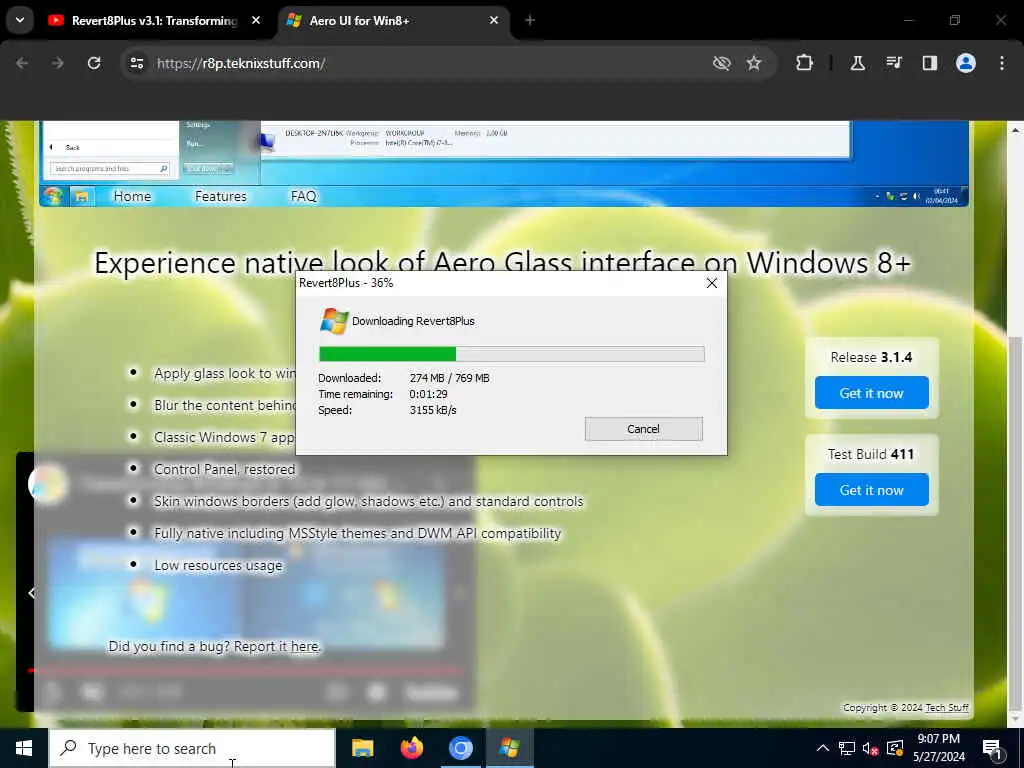Go back to previous page
1024x768 pixels.
pos(22,63)
